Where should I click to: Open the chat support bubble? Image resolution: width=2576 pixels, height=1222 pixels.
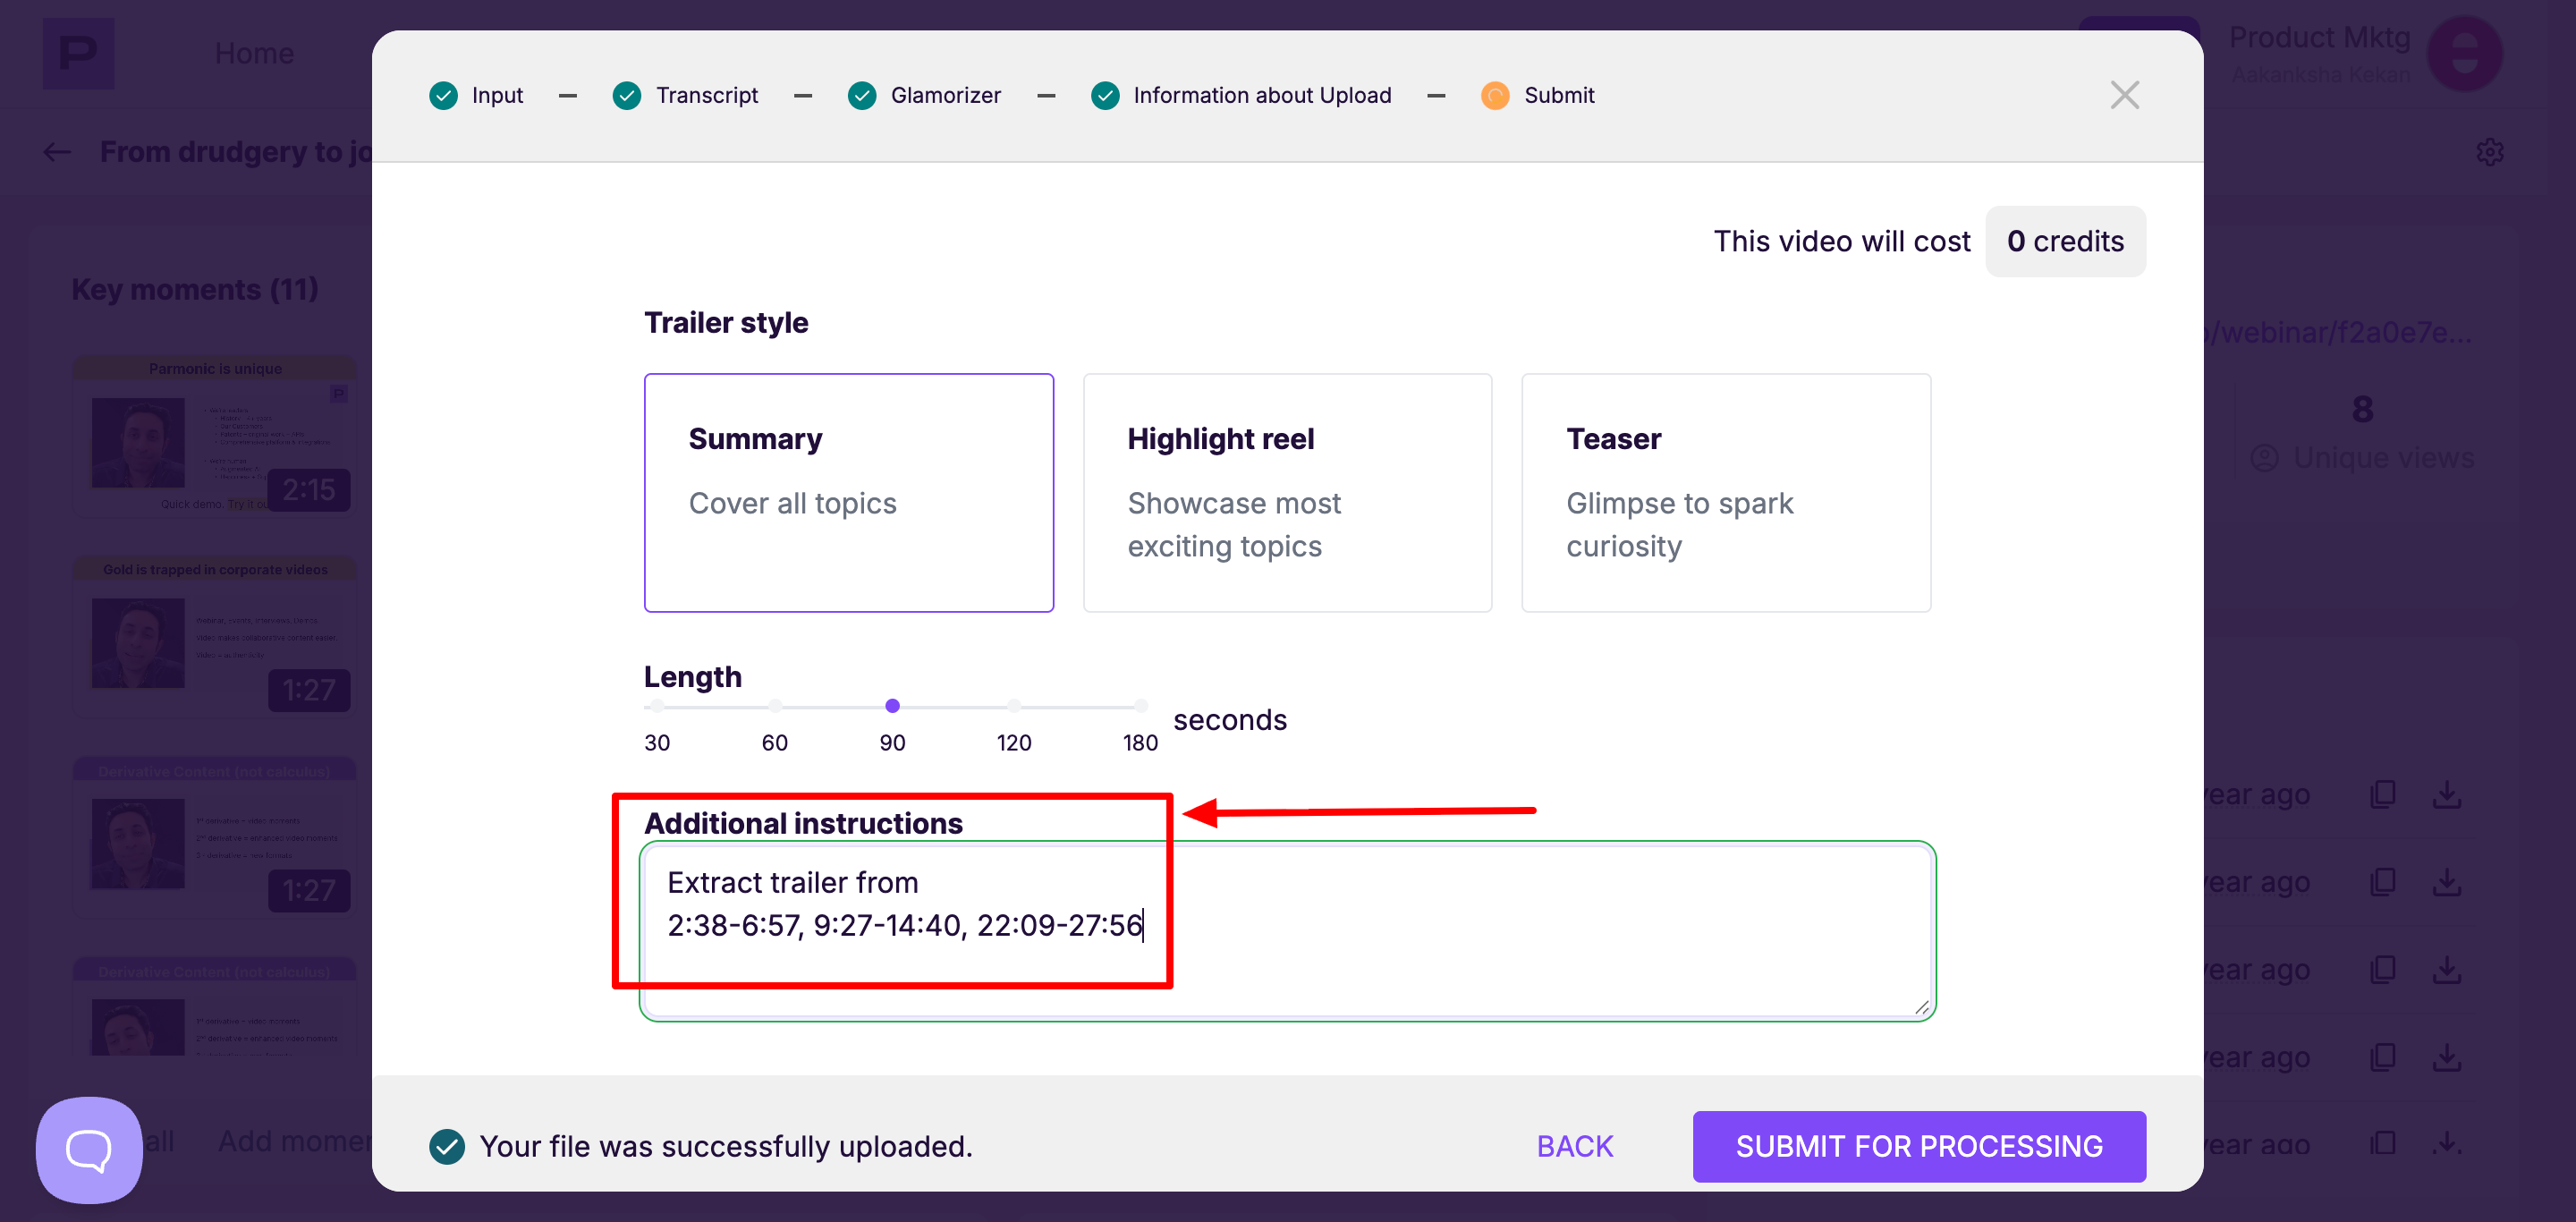click(x=89, y=1150)
